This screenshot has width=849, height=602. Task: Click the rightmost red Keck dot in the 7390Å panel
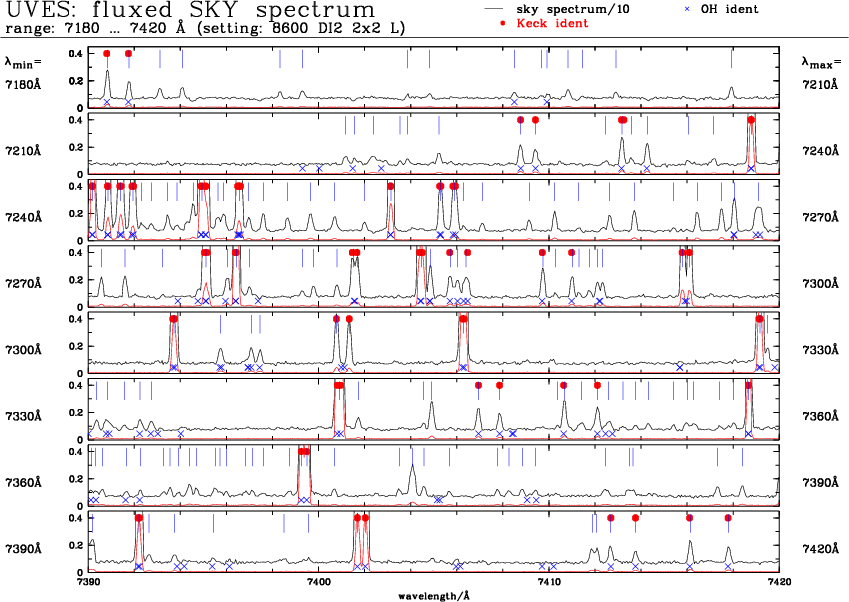(x=728, y=518)
